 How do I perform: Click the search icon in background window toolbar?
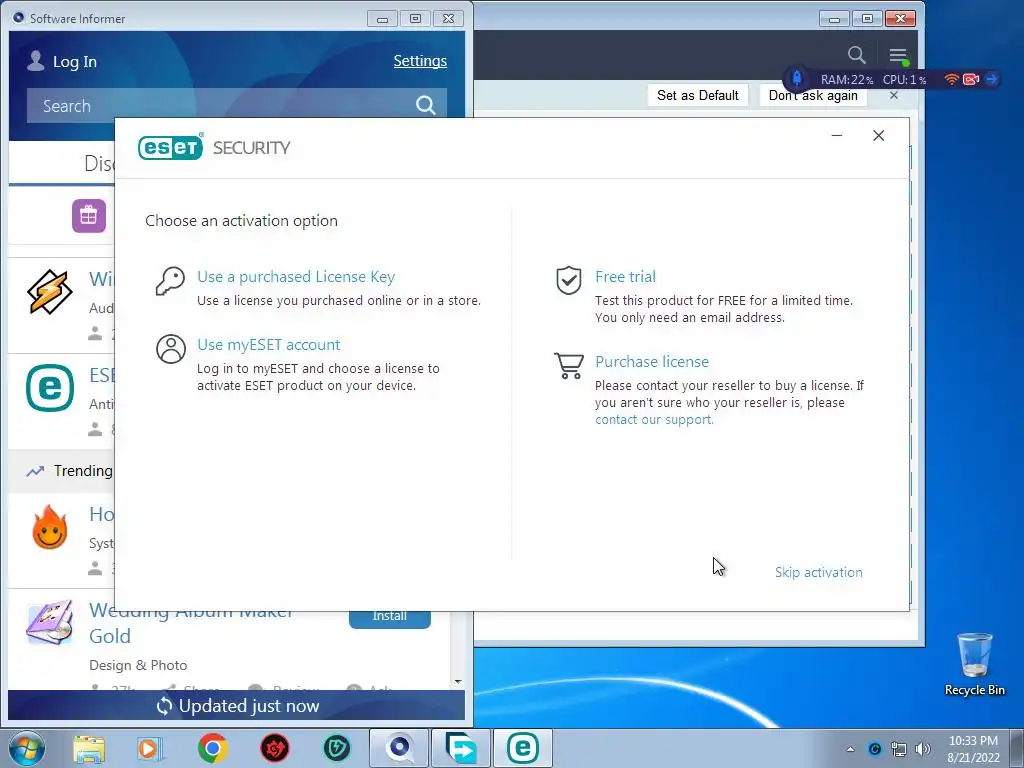pos(857,55)
